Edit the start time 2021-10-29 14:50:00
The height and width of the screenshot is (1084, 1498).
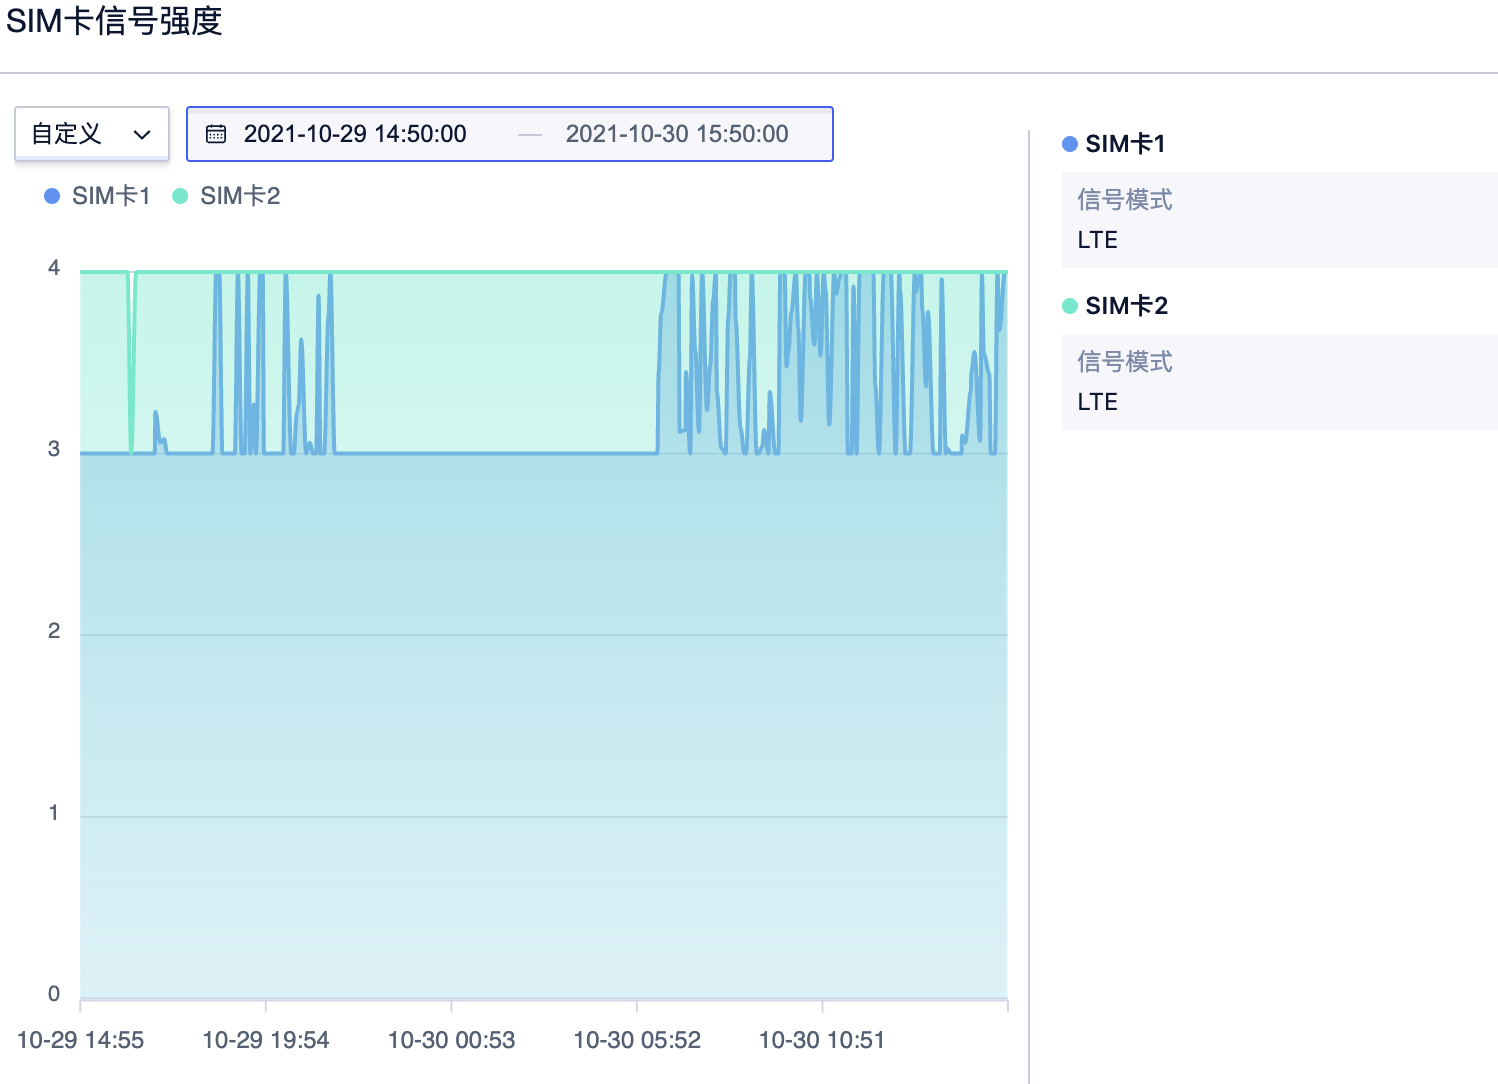(355, 134)
